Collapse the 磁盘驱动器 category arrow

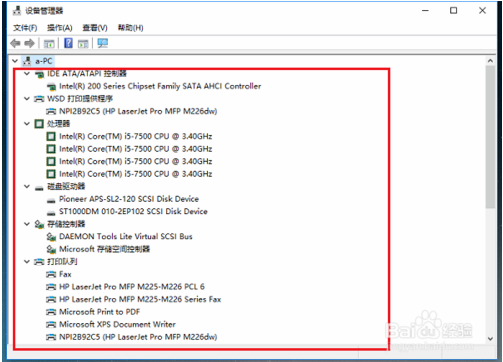point(27,186)
